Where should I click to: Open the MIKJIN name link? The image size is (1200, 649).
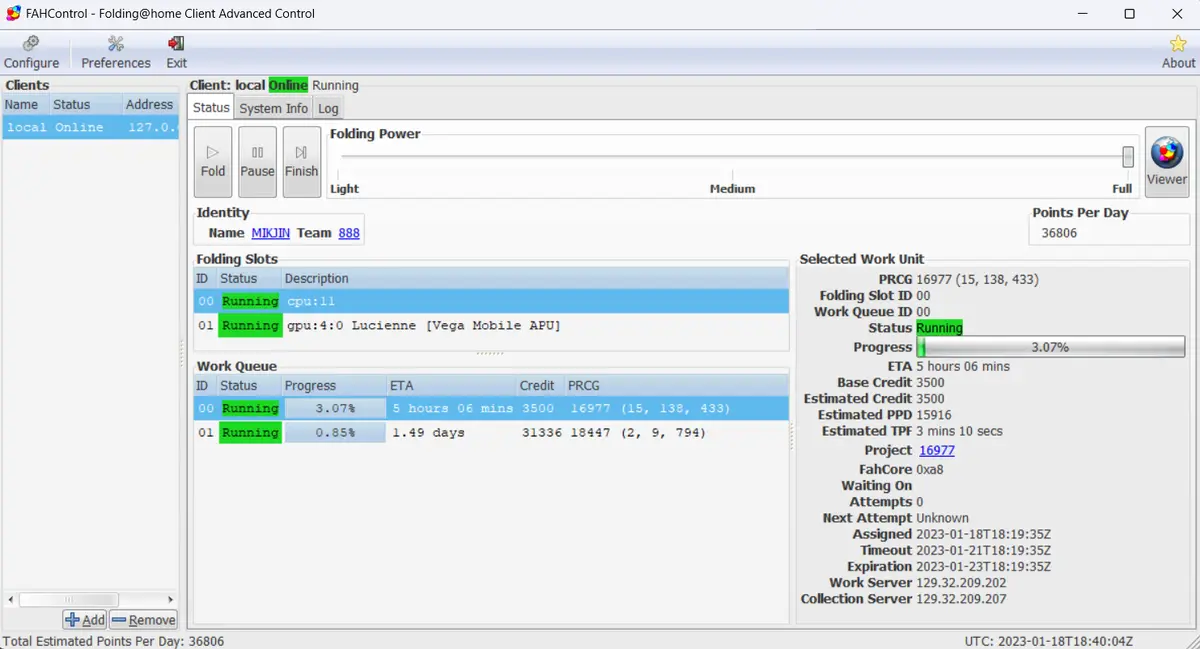tap(270, 233)
